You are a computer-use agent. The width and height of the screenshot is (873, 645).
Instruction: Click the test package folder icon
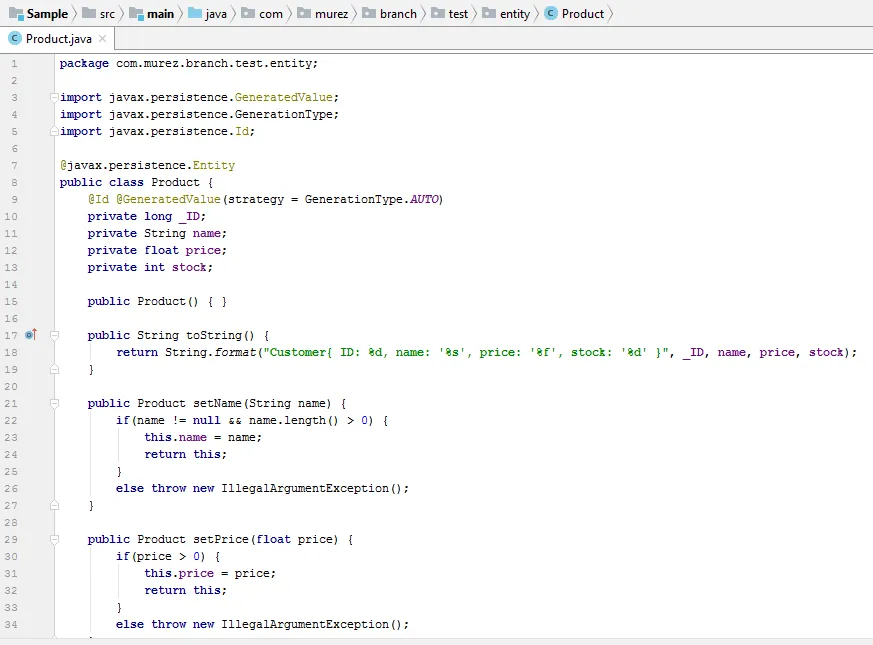coord(438,13)
